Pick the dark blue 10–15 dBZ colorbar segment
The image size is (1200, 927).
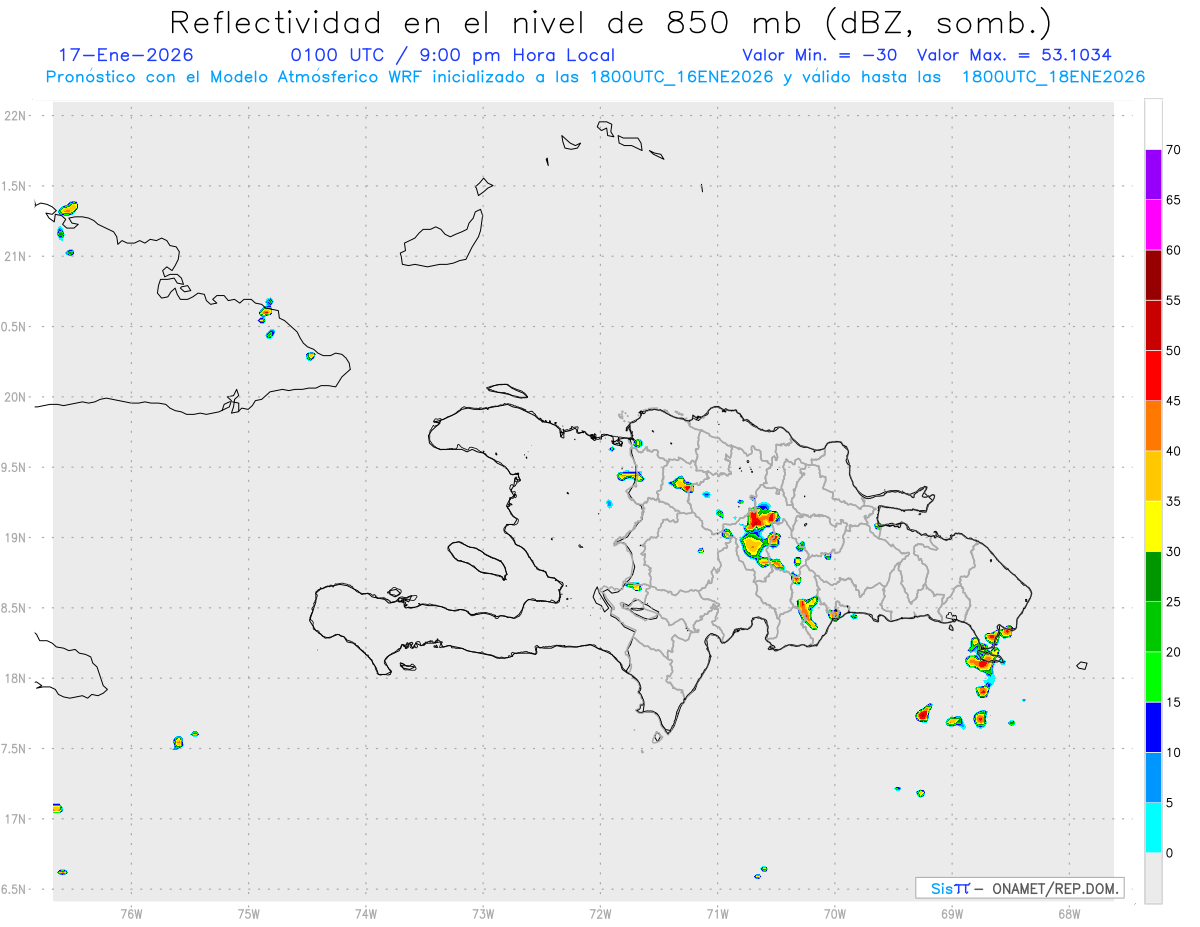1153,727
